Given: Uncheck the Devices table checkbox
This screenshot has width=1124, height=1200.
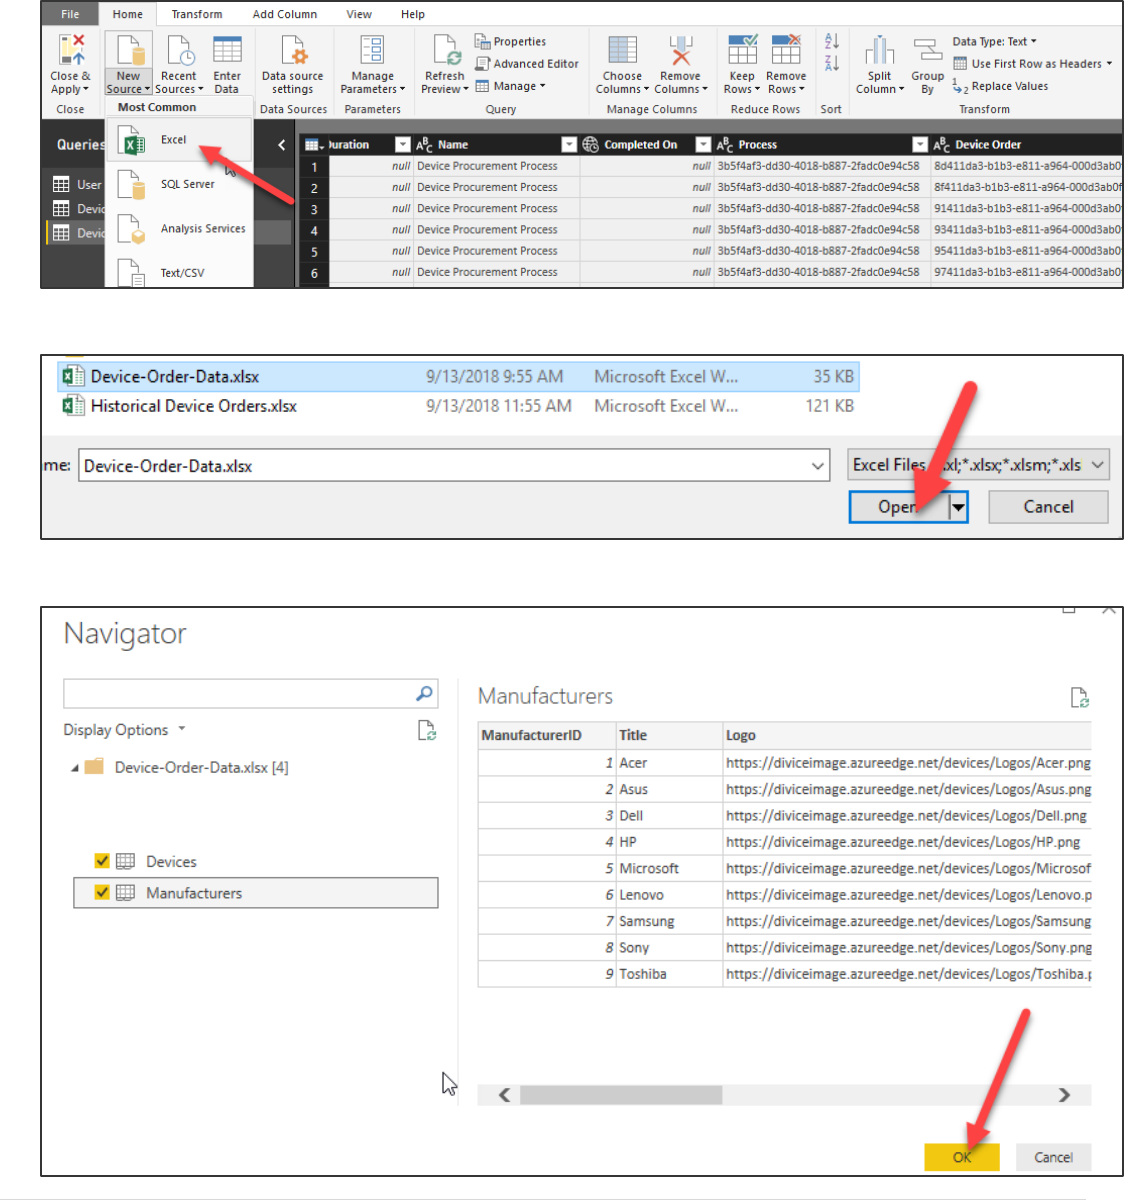Looking at the screenshot, I should pos(102,861).
